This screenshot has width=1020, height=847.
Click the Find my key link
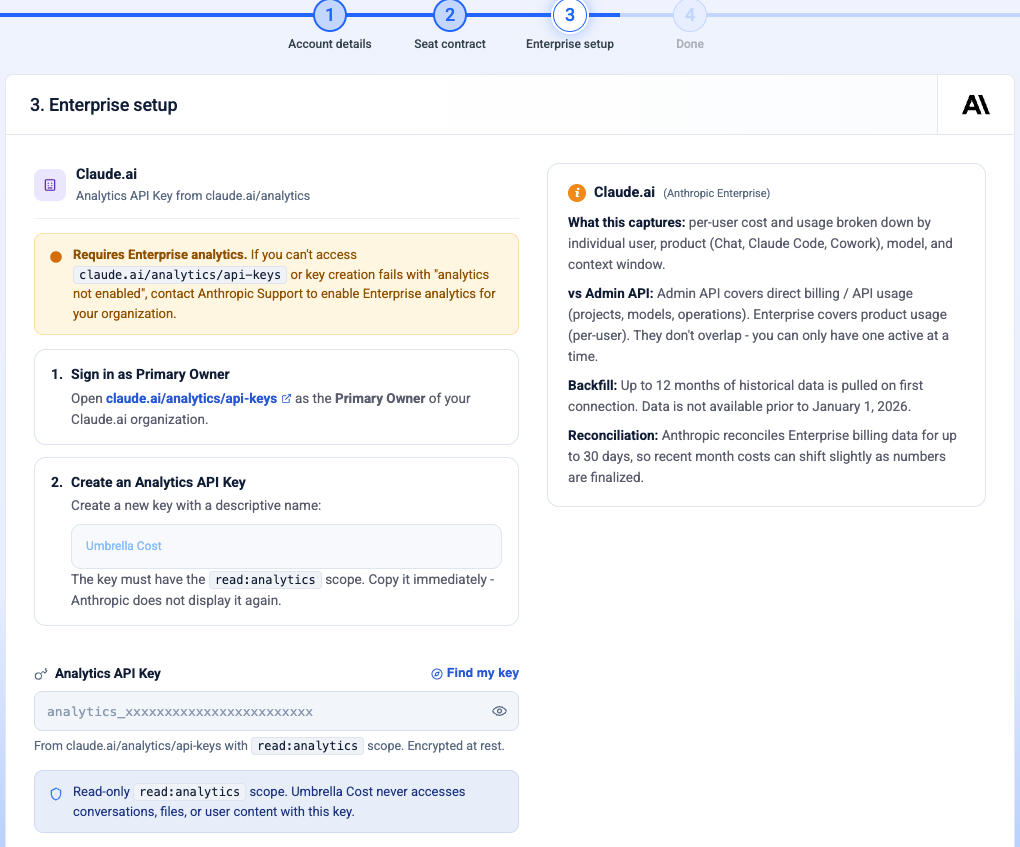point(483,673)
